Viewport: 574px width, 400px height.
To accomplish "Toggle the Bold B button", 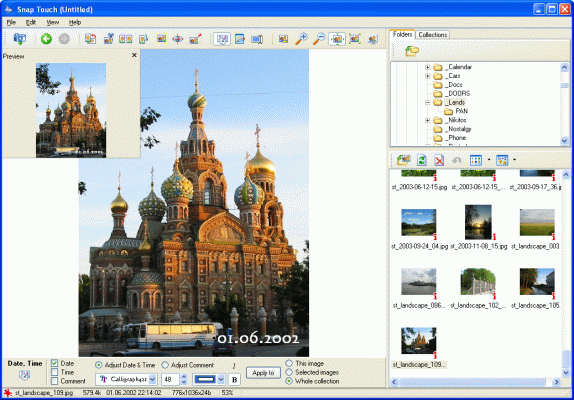I will [x=235, y=380].
